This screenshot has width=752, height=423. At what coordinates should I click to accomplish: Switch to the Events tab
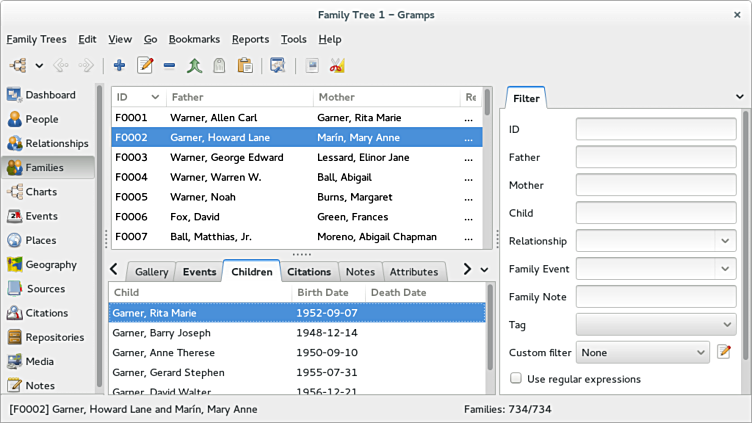coord(199,272)
